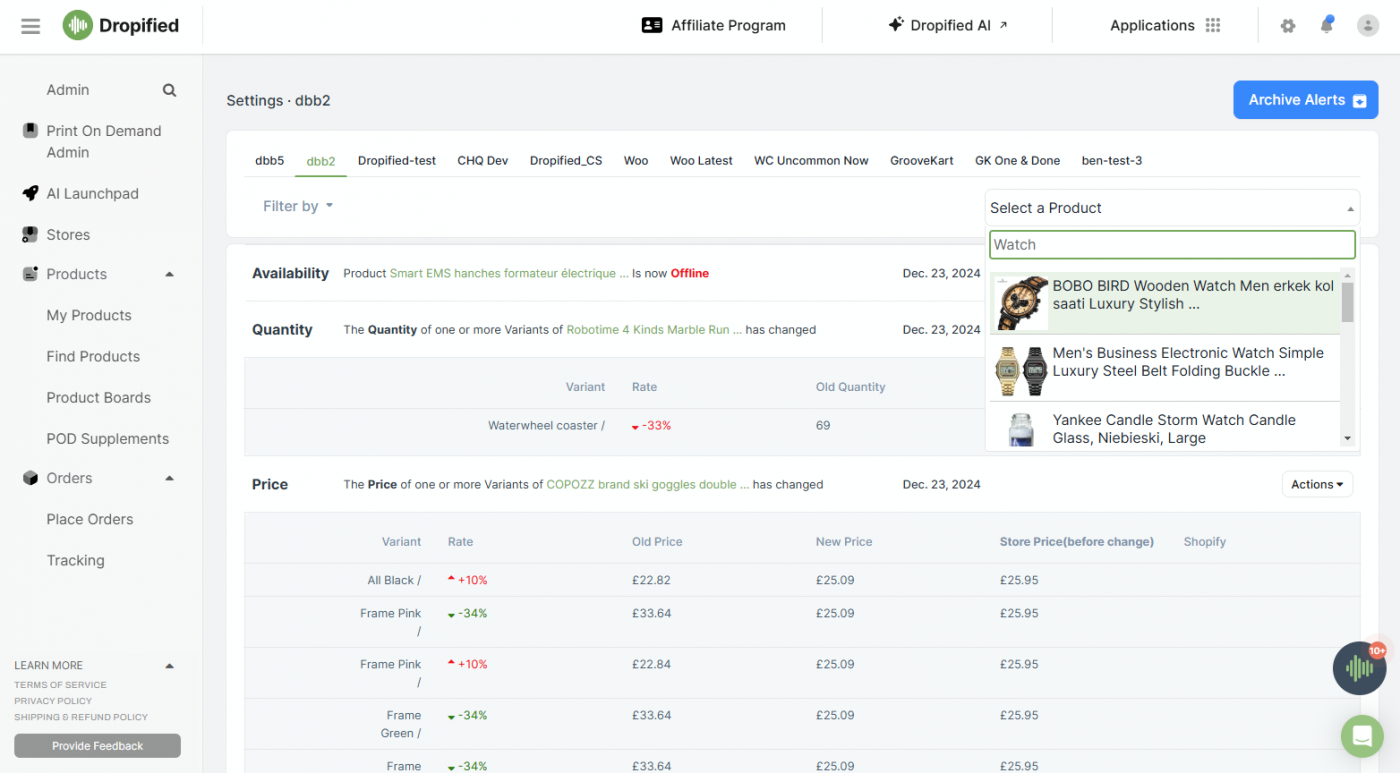
Task: Click the Orders box icon
Action: coord(30,478)
